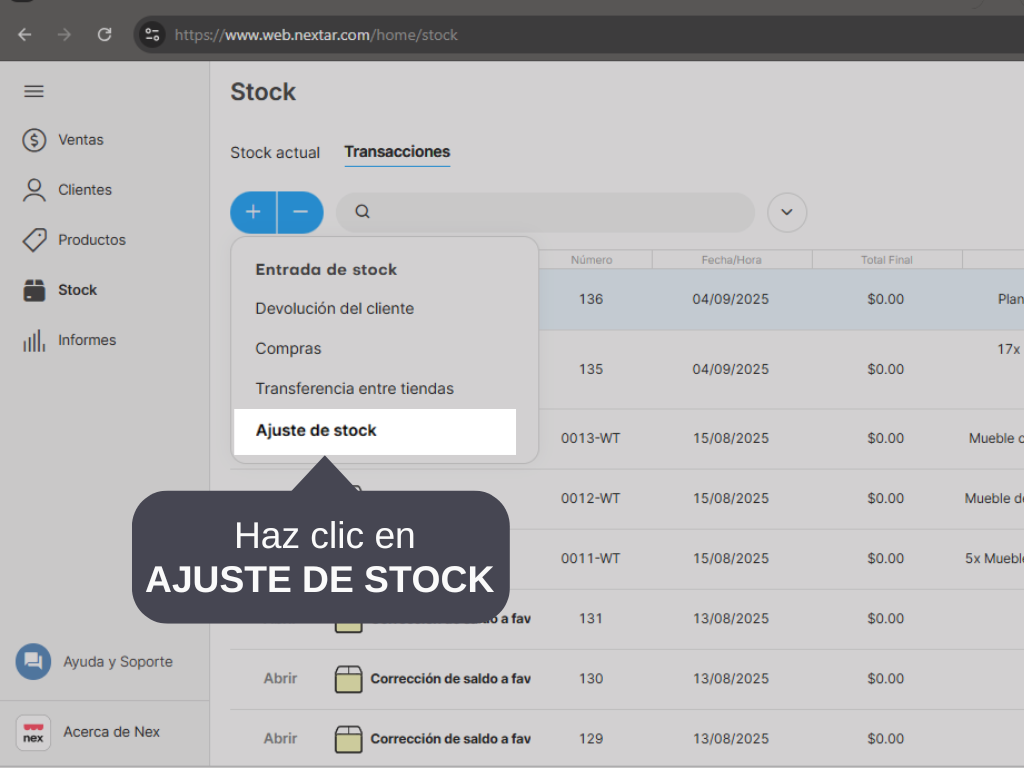
Task: Open the site information icon in address bar
Action: 152,35
